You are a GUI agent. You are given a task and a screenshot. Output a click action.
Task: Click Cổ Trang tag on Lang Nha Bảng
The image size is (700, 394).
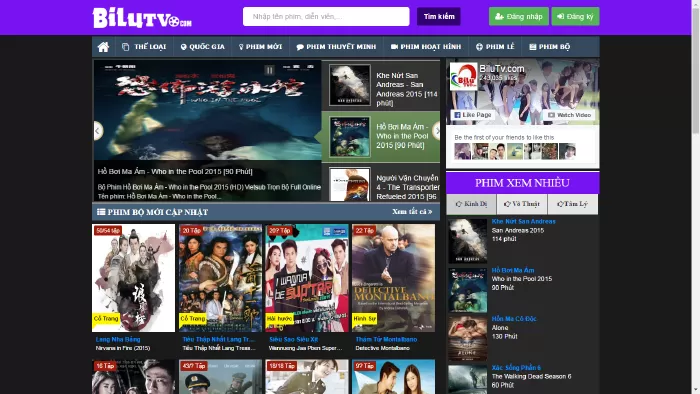(x=106, y=319)
